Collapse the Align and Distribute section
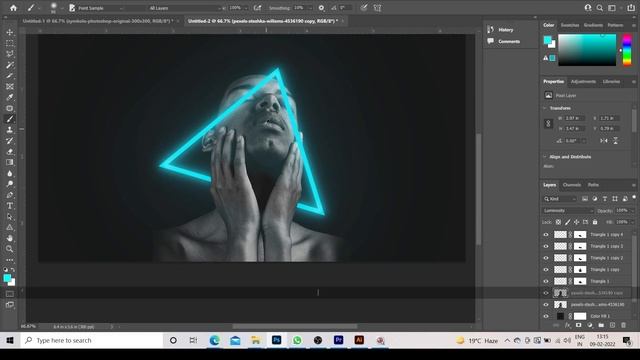This screenshot has width=640, height=360. (544, 157)
